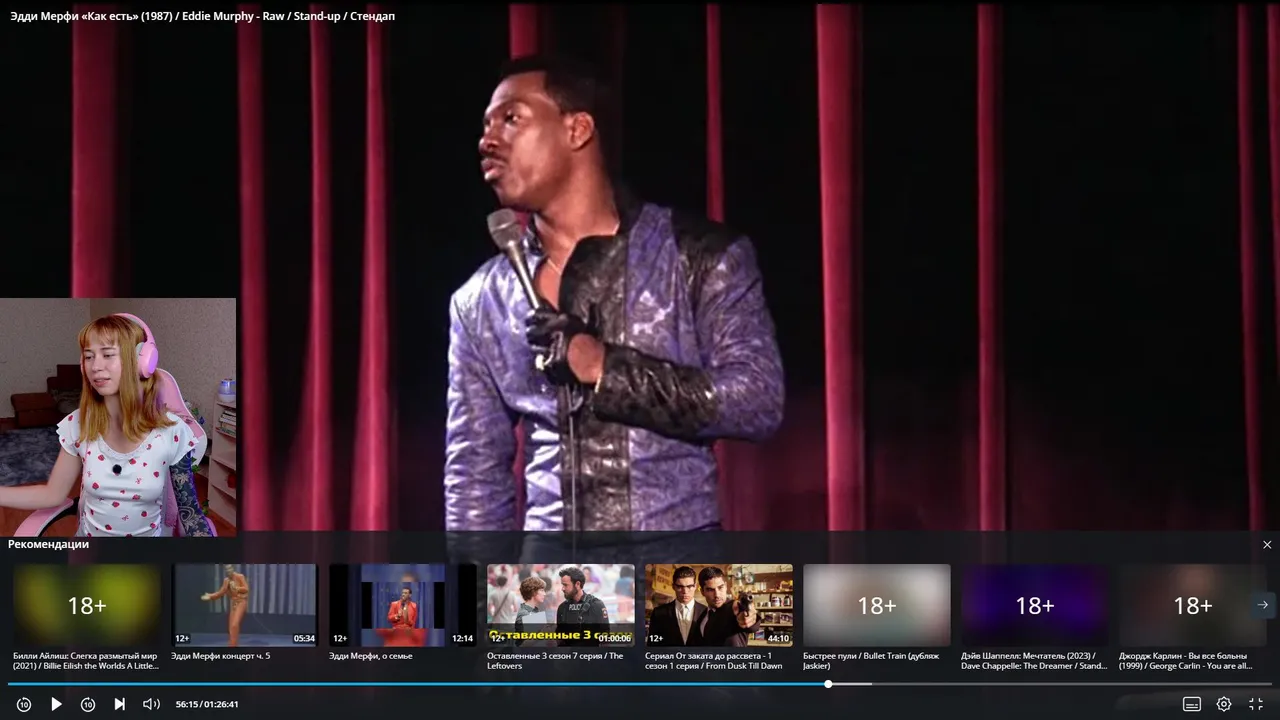Click title Эдди Мерфи концерт ч. 5
The image size is (1280, 720).
click(221, 656)
